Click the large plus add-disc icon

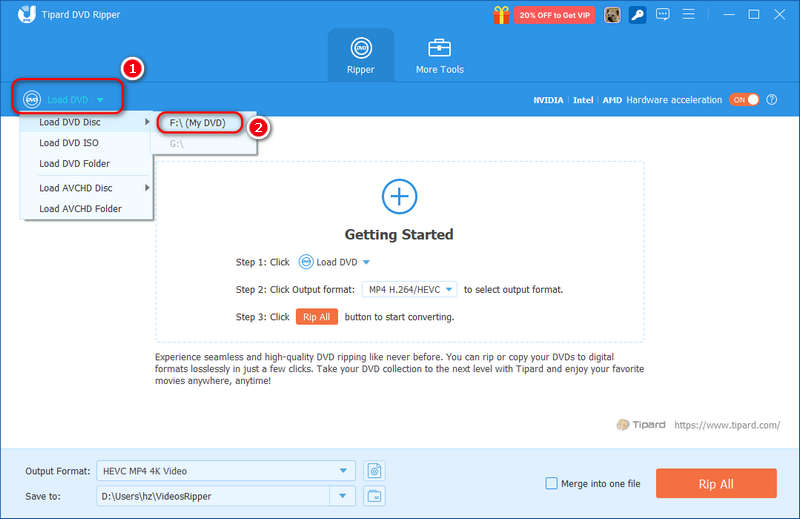click(399, 195)
